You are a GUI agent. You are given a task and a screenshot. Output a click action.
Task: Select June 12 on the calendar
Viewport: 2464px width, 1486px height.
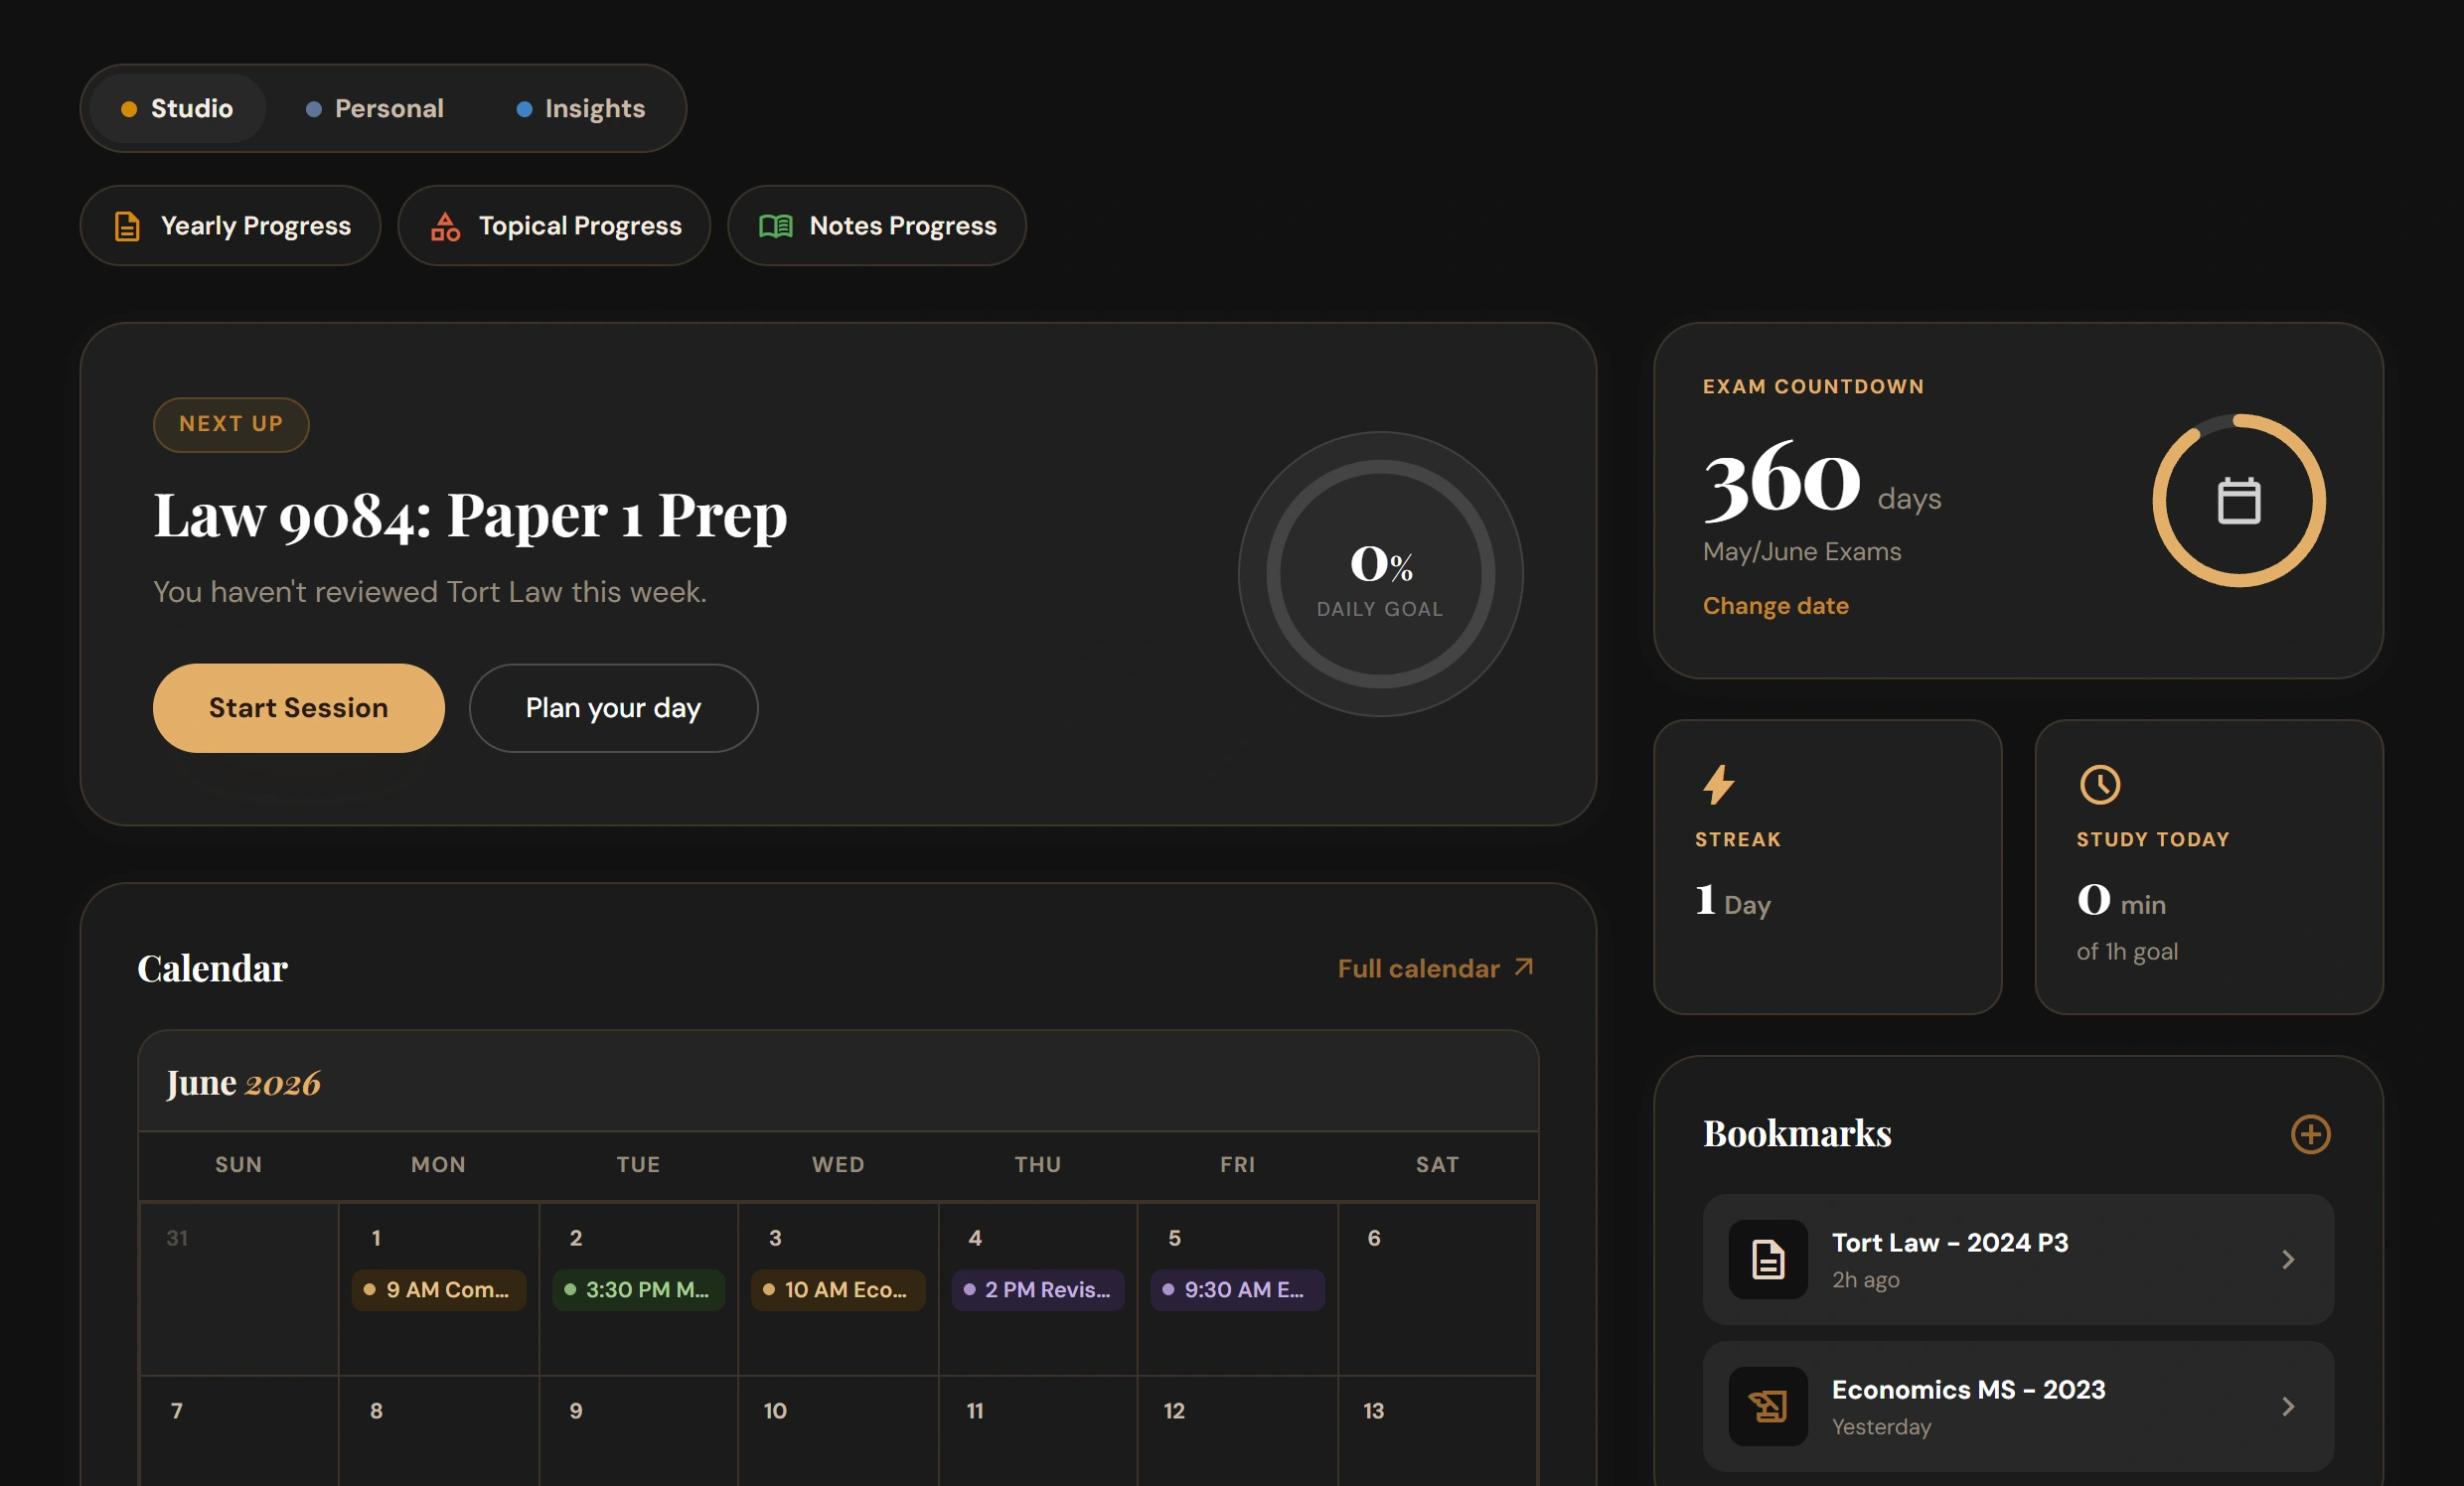click(1237, 1432)
